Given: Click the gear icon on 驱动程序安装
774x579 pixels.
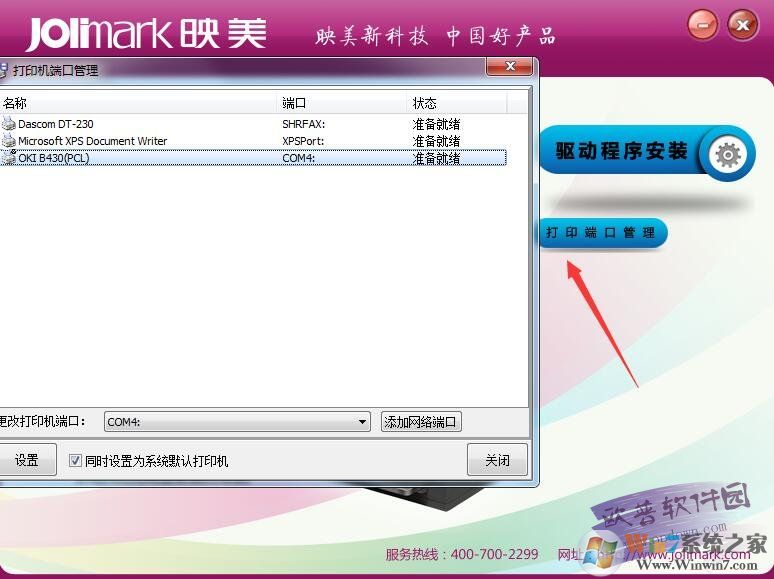Looking at the screenshot, I should pos(728,155).
